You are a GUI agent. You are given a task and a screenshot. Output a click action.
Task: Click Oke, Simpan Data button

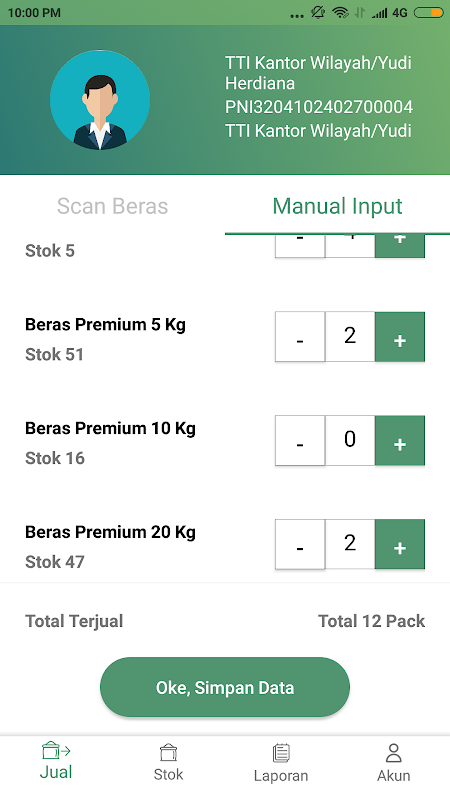click(225, 687)
